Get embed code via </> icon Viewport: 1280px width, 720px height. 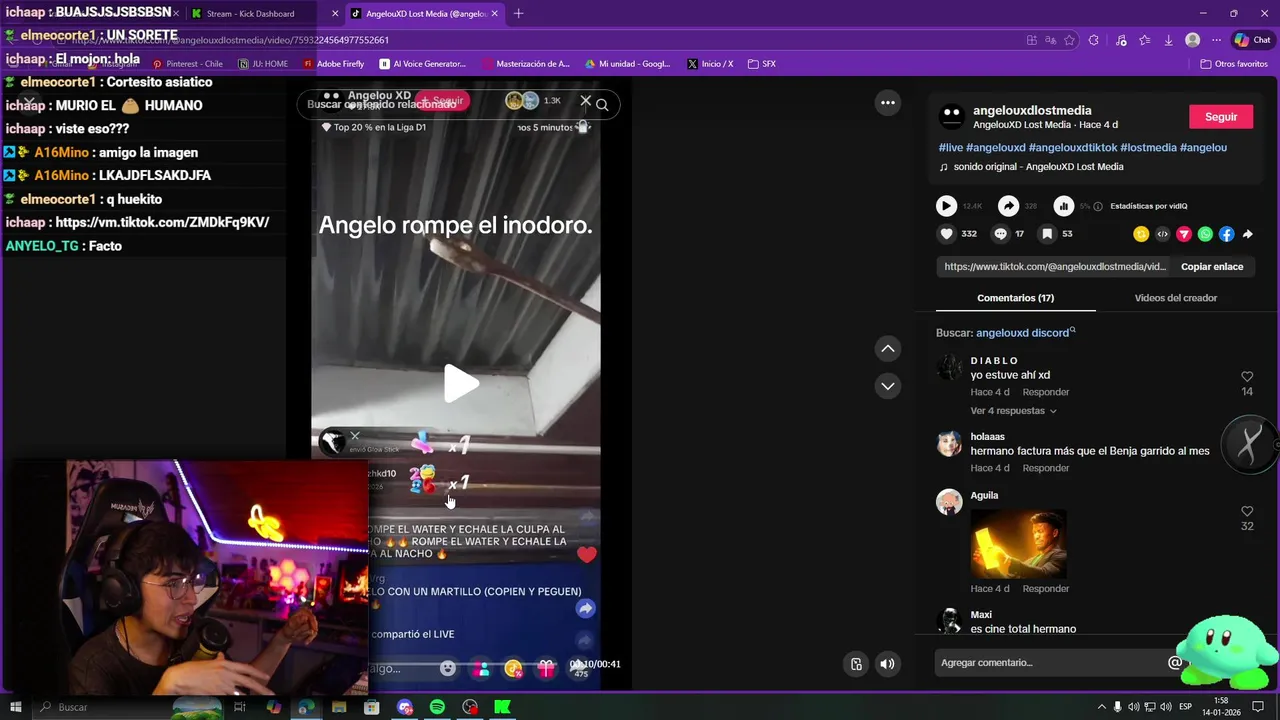click(x=1162, y=234)
